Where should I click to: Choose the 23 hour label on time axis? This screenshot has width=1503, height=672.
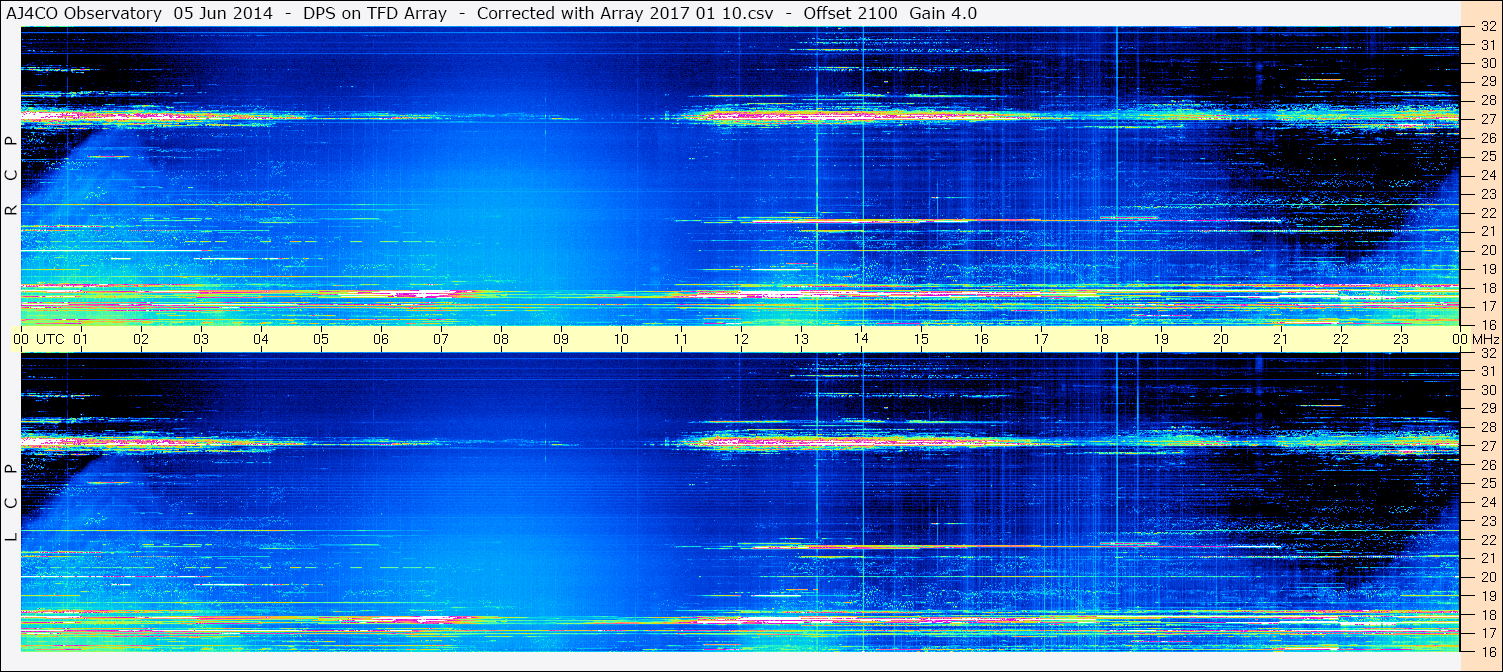1401,339
